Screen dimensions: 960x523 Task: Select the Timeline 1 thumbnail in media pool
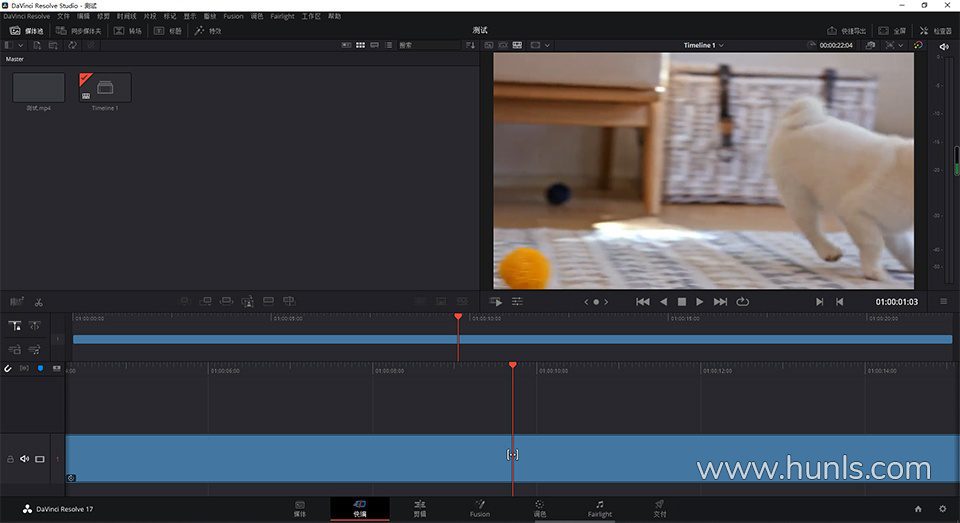point(105,88)
